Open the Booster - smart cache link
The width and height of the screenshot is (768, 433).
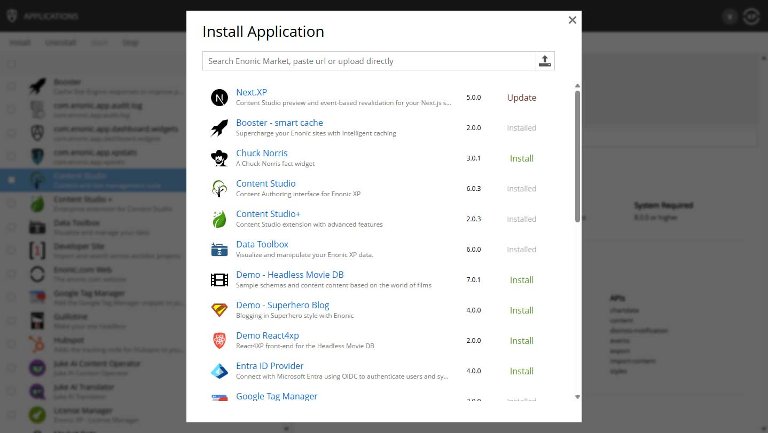(x=279, y=122)
